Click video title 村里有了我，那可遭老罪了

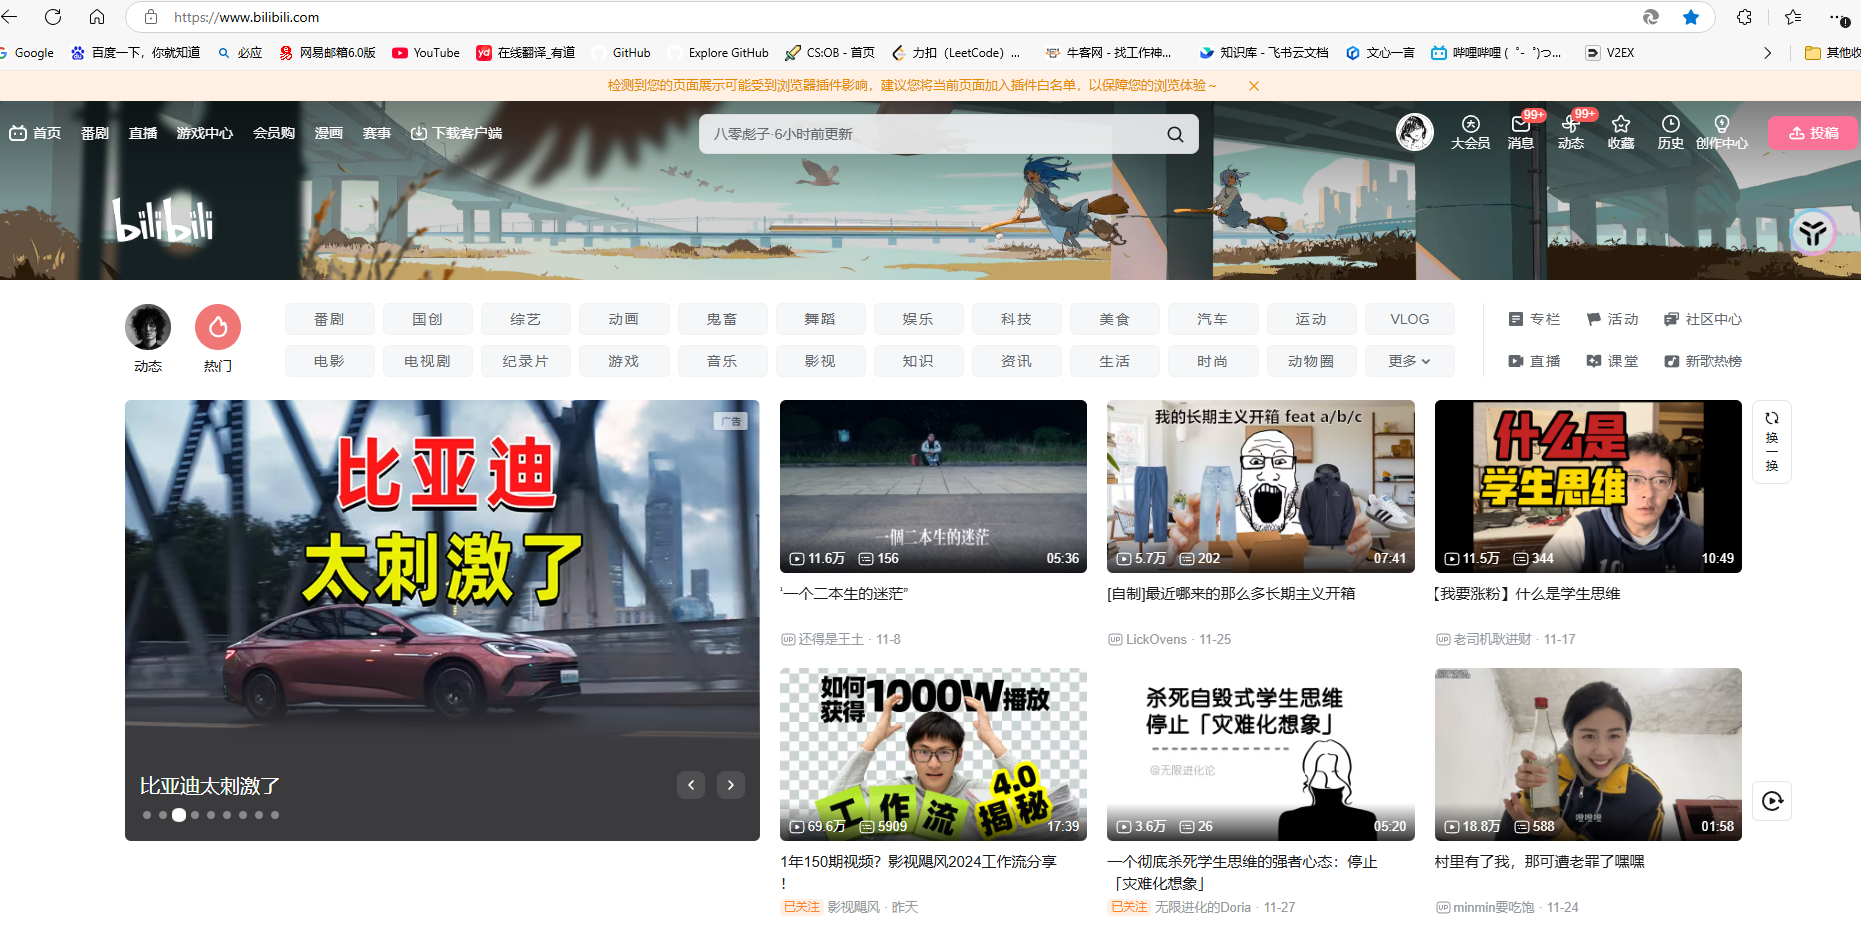tap(1539, 862)
